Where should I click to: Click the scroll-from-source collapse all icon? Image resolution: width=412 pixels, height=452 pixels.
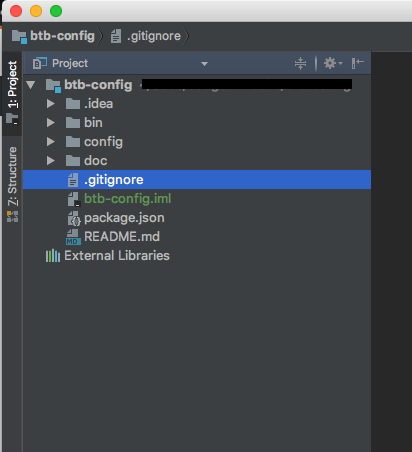click(300, 63)
